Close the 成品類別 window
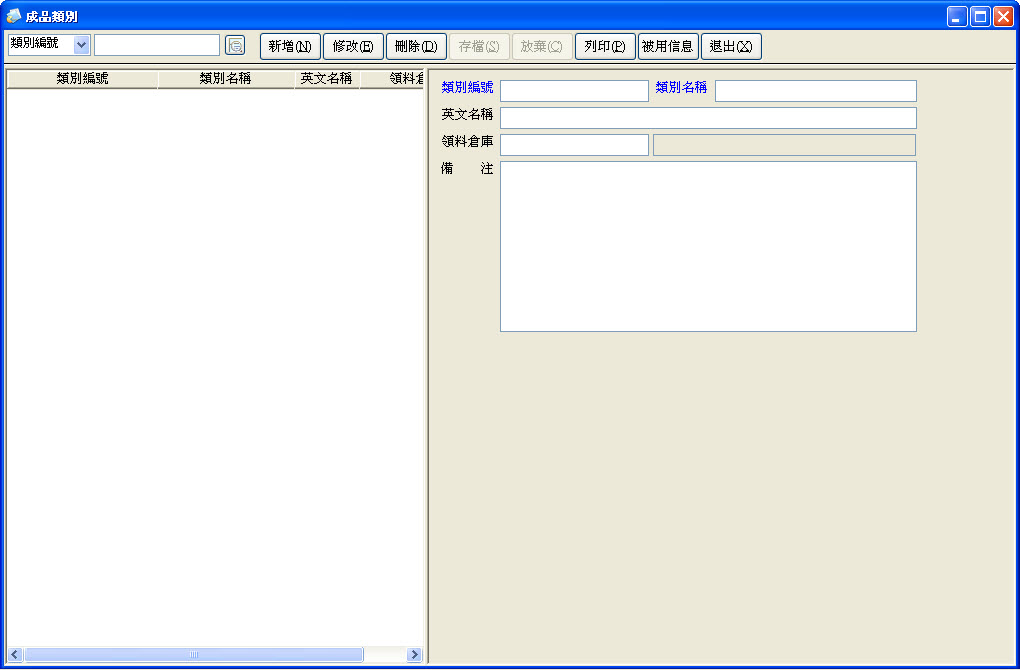The width and height of the screenshot is (1020, 670). coord(1003,16)
